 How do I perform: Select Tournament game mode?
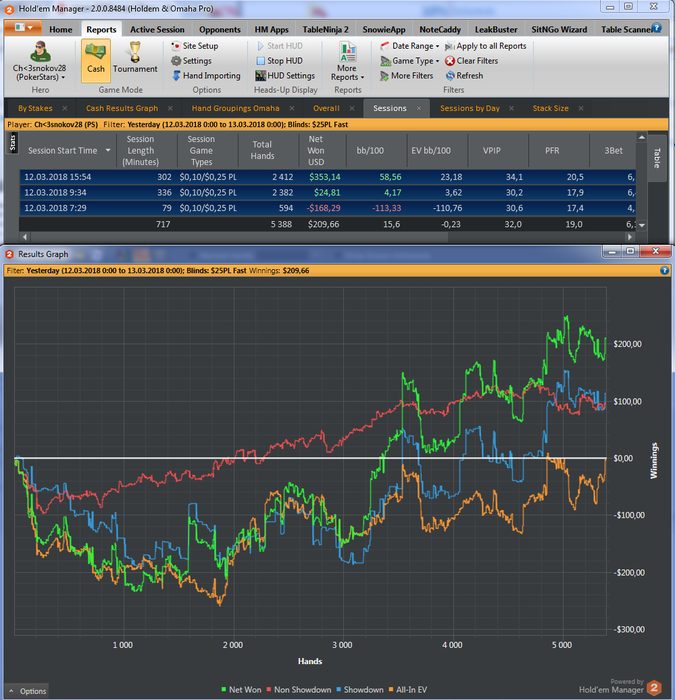(x=135, y=57)
